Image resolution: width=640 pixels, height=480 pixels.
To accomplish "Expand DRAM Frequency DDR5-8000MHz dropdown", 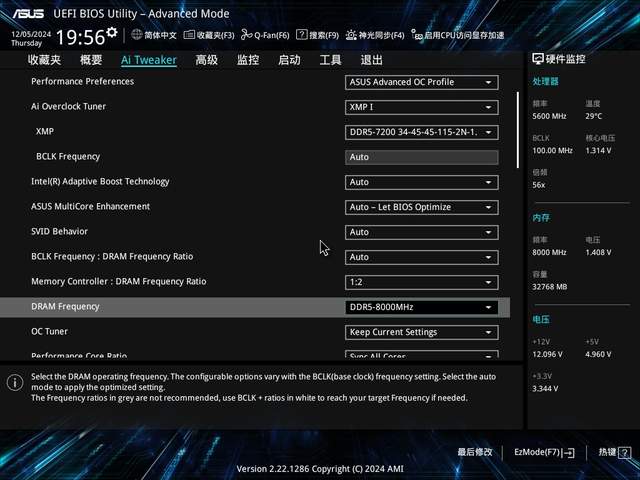I will click(422, 307).
